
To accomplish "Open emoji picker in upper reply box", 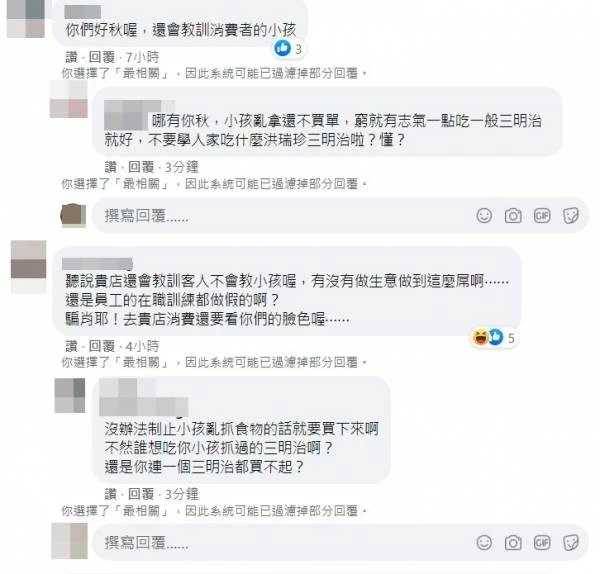I will (x=484, y=215).
